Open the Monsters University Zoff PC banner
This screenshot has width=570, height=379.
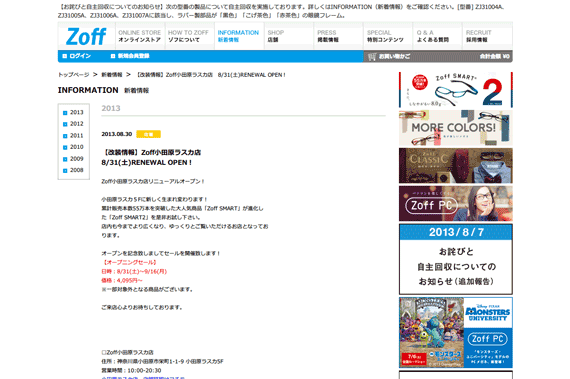pos(455,332)
